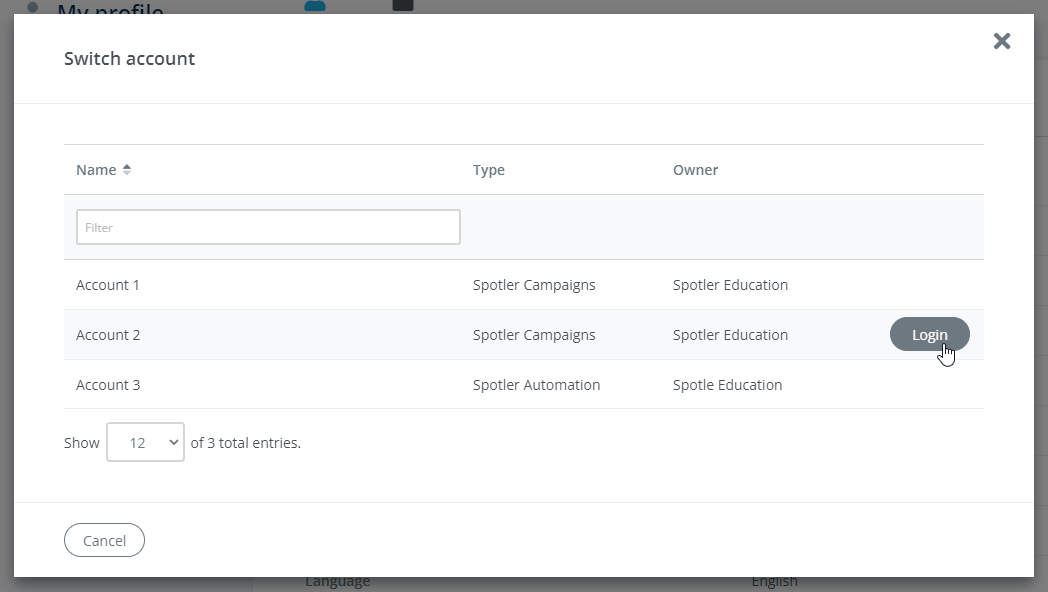Open the Show entries count dropdown
1048x592 pixels.
coord(145,442)
